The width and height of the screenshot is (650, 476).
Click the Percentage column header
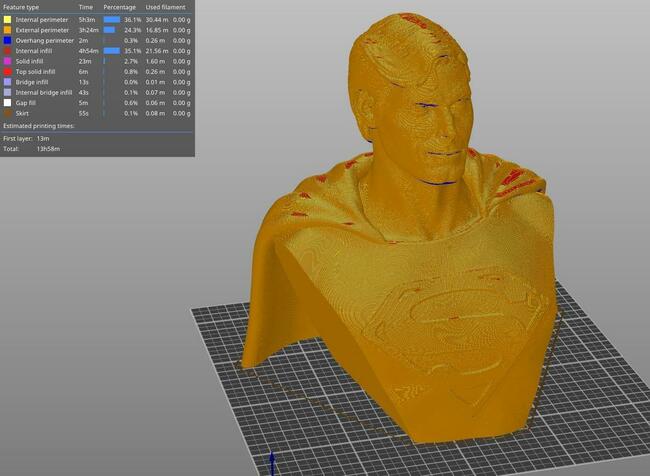(x=119, y=7)
